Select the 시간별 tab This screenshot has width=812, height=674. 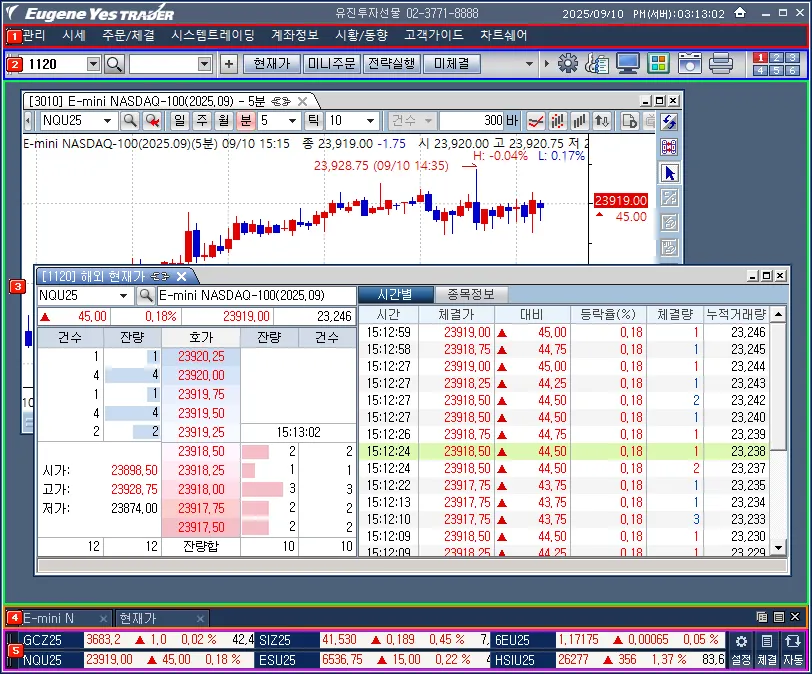point(395,295)
